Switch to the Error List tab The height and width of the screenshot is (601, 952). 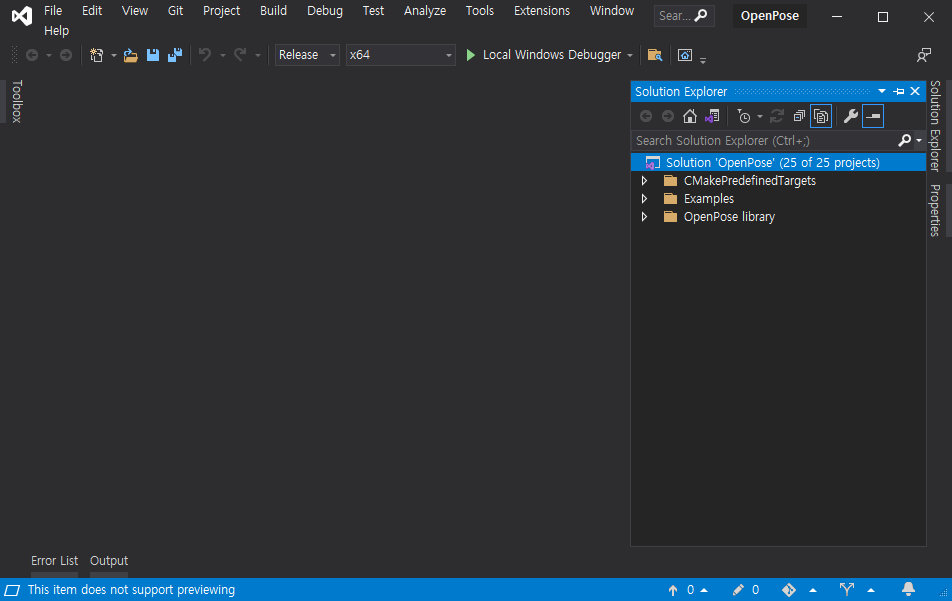[55, 561]
